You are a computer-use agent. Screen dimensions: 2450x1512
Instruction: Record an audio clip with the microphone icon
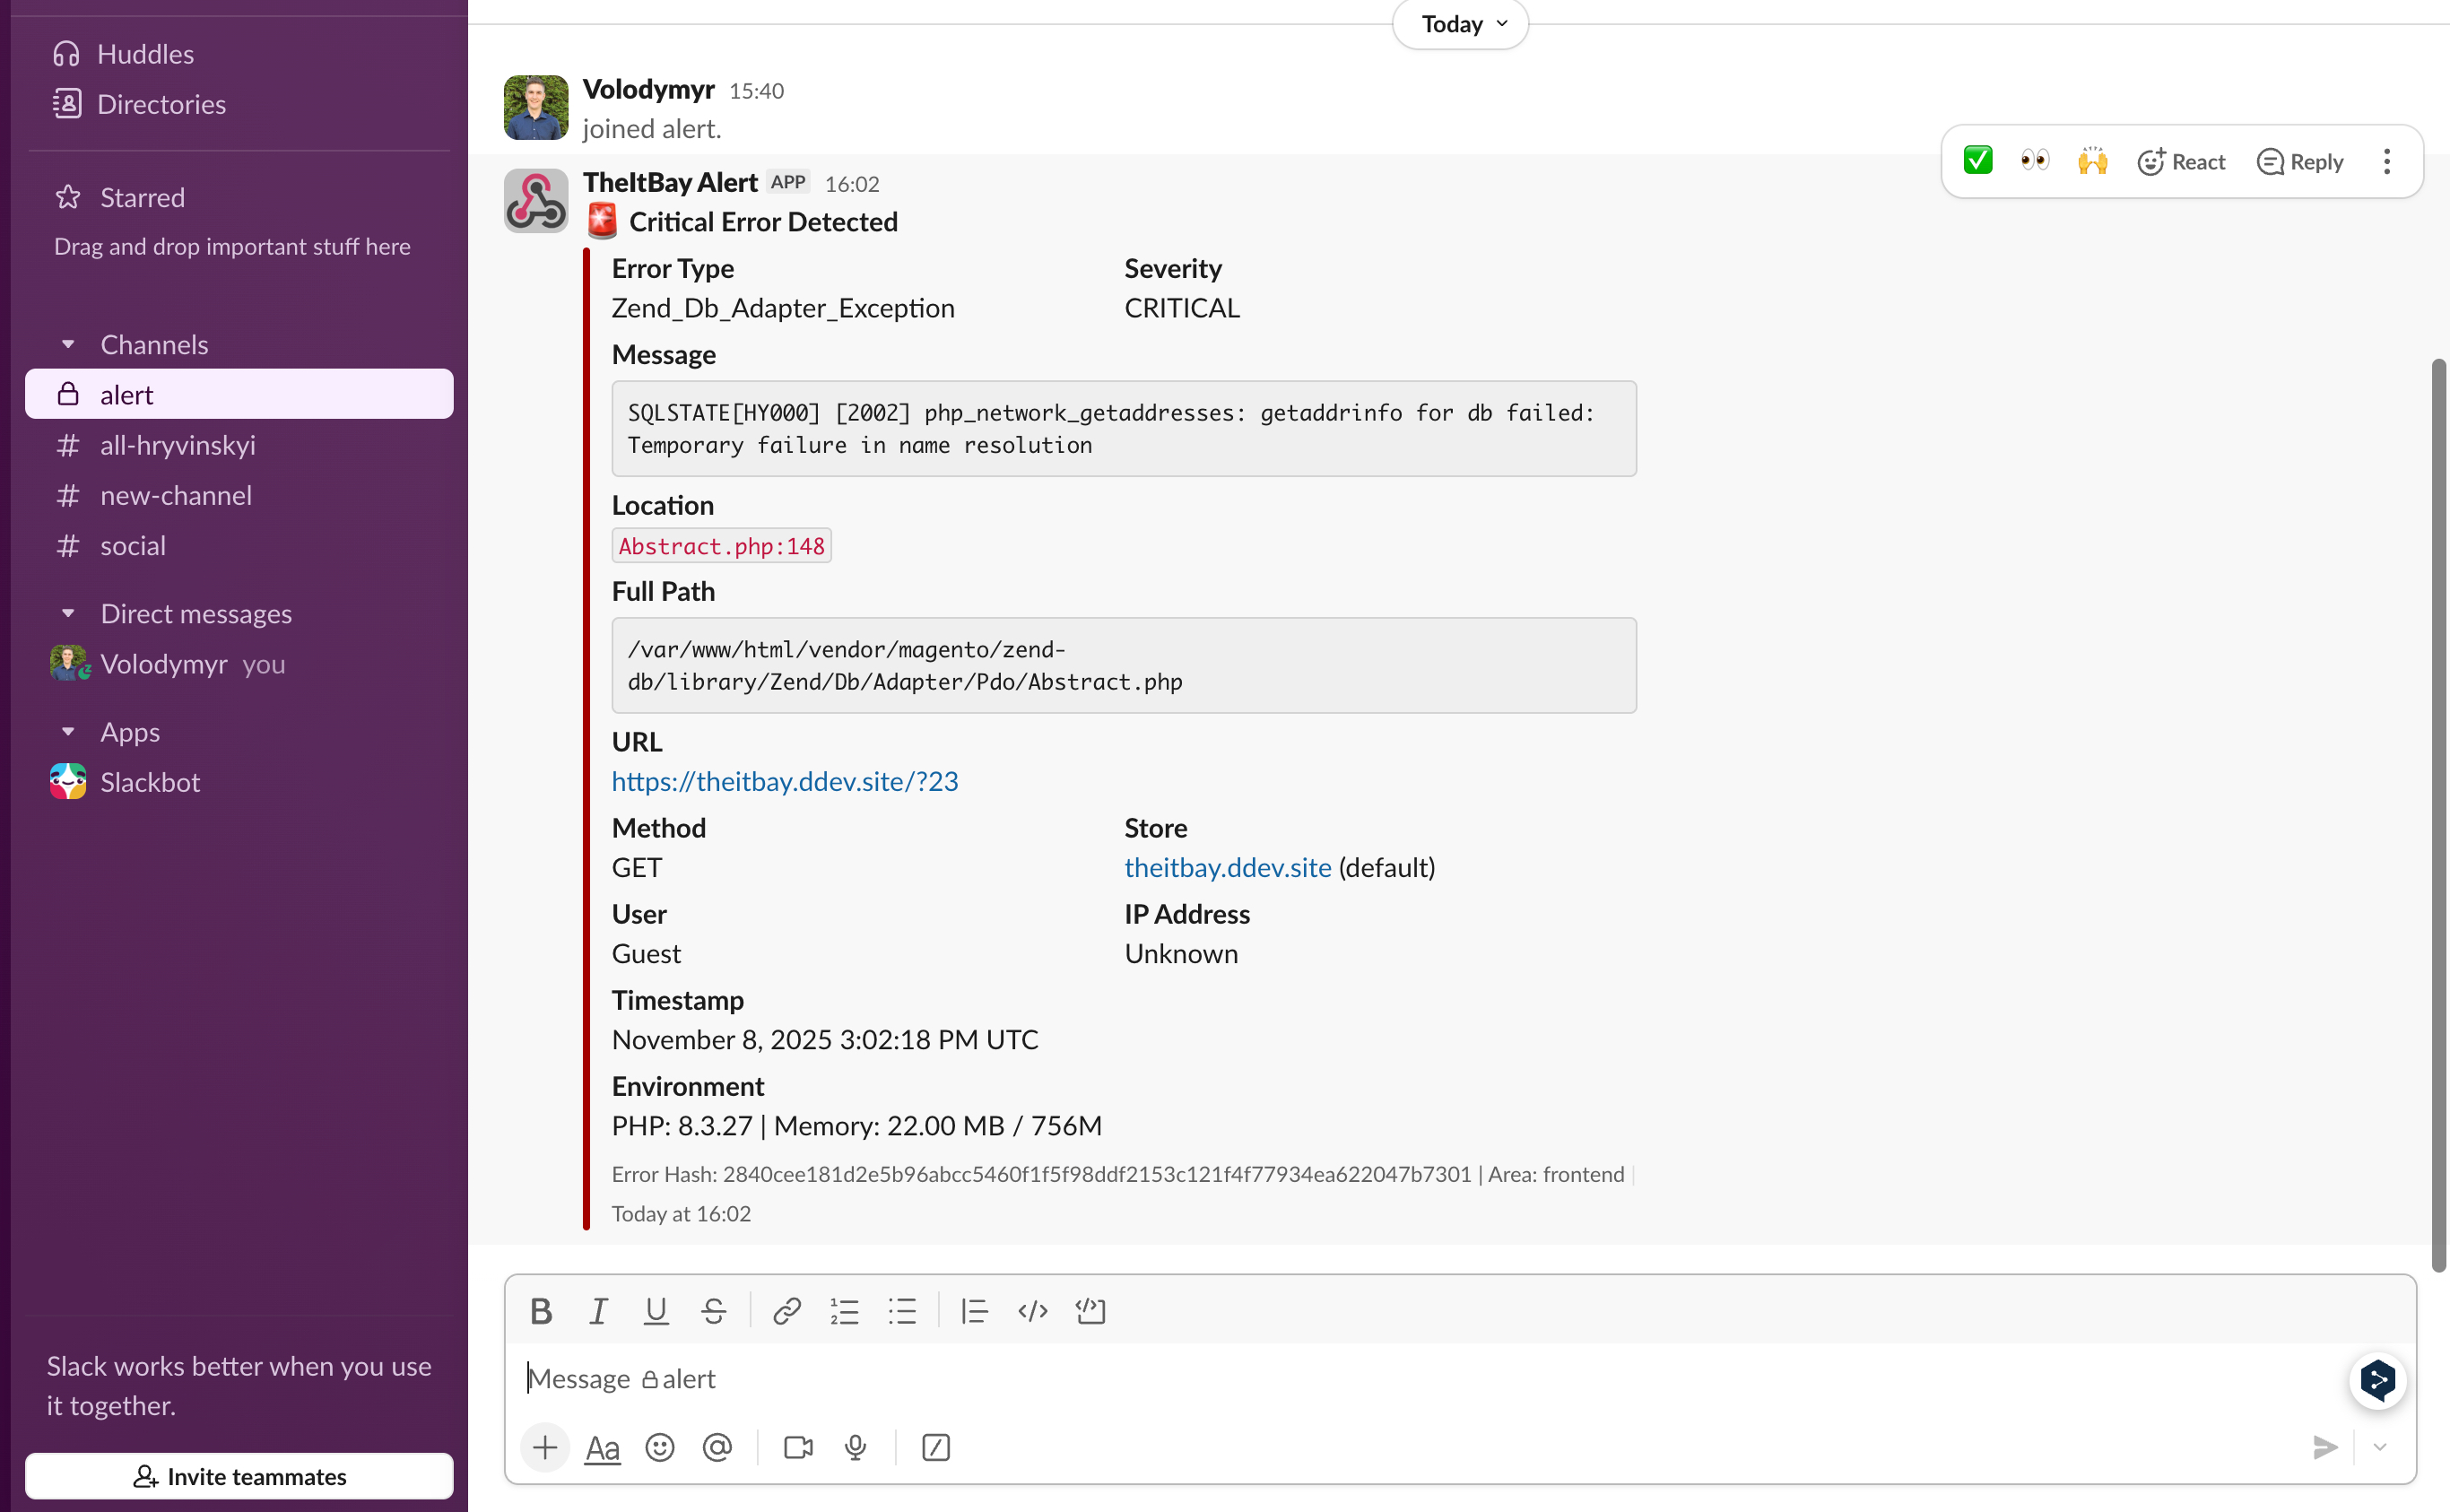[855, 1447]
